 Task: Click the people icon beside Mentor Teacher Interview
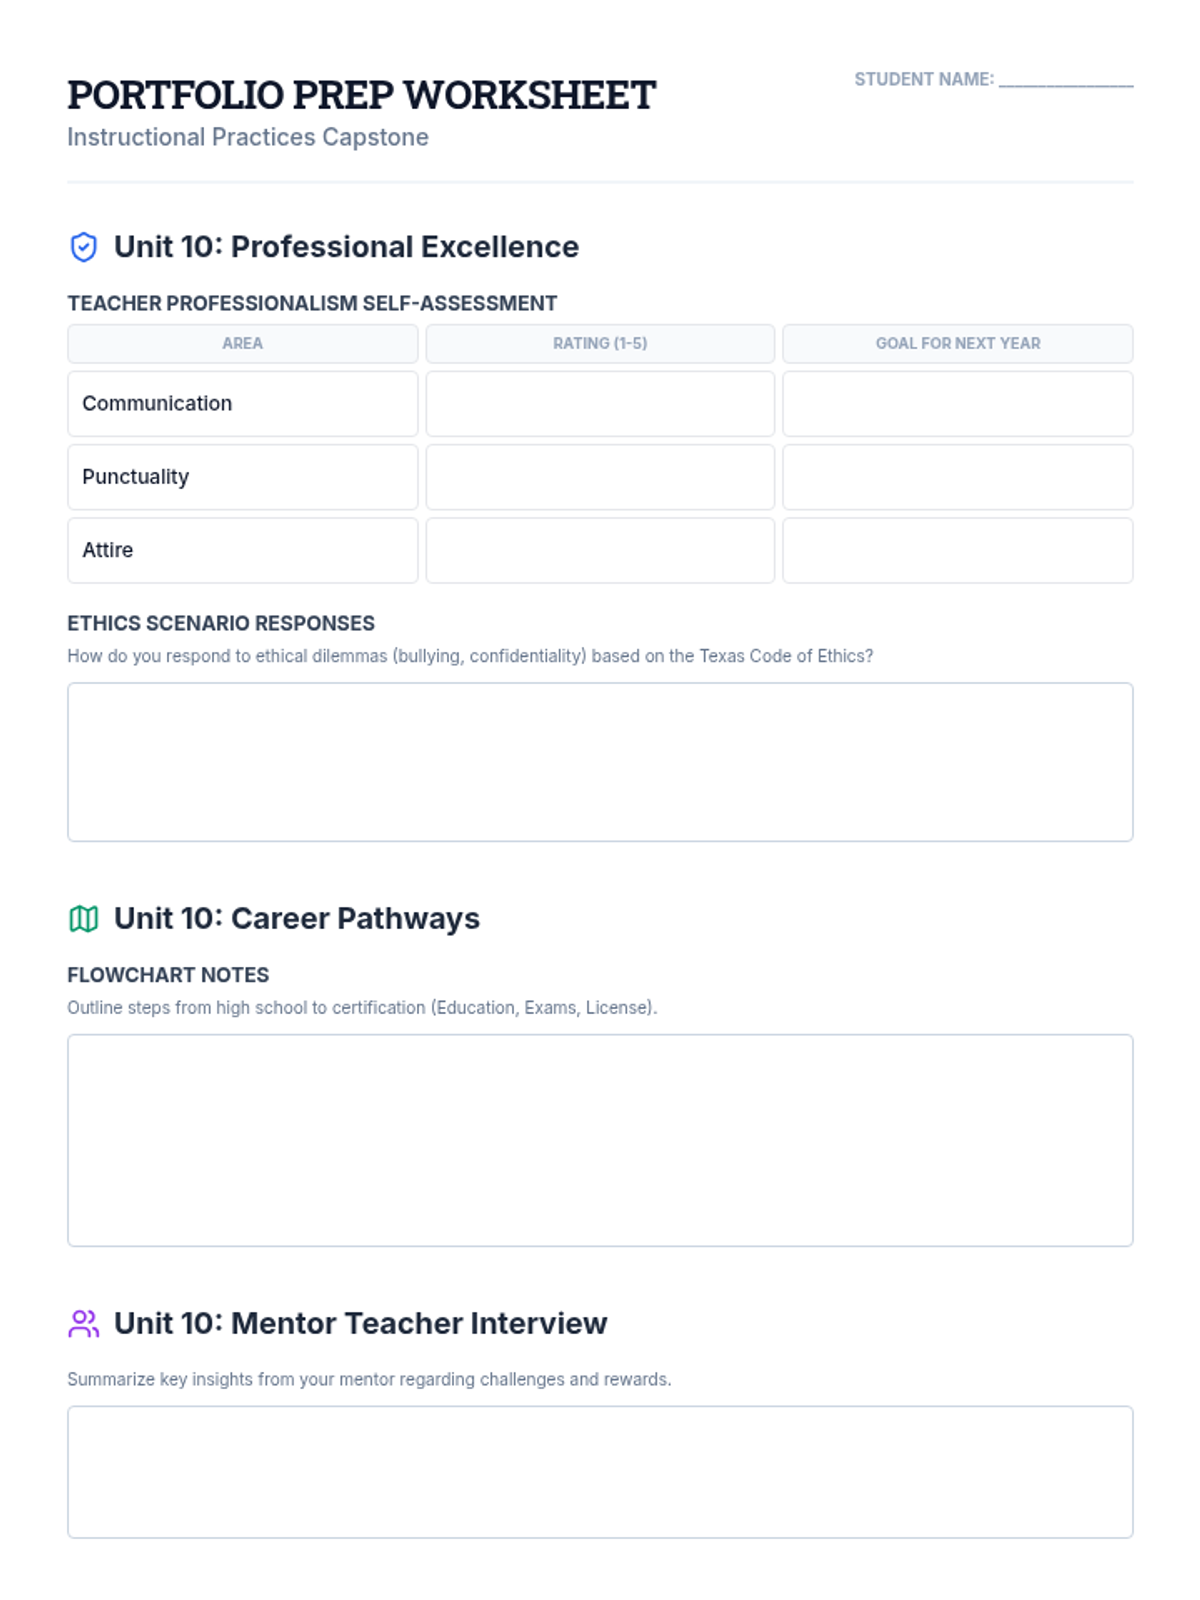coord(84,1323)
